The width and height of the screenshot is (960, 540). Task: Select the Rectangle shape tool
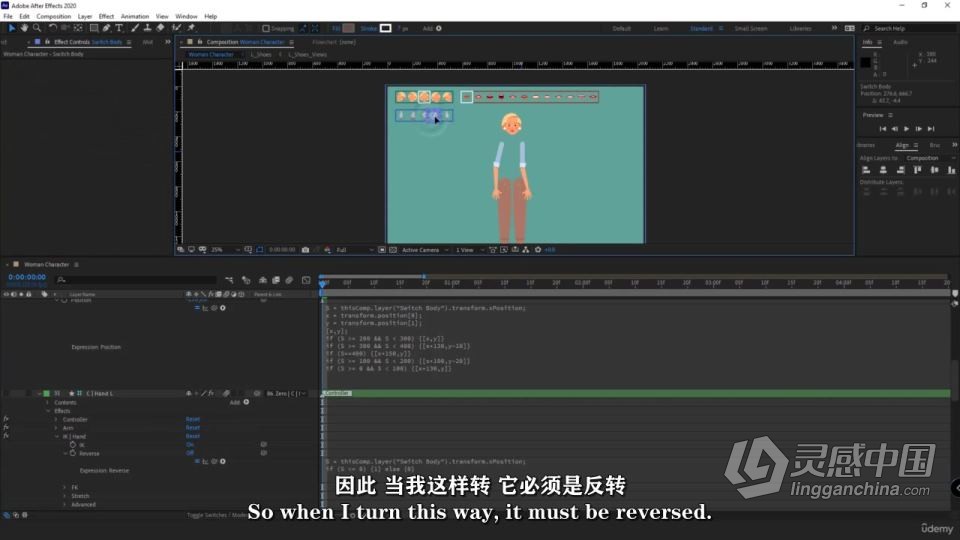pyautogui.click(x=94, y=28)
